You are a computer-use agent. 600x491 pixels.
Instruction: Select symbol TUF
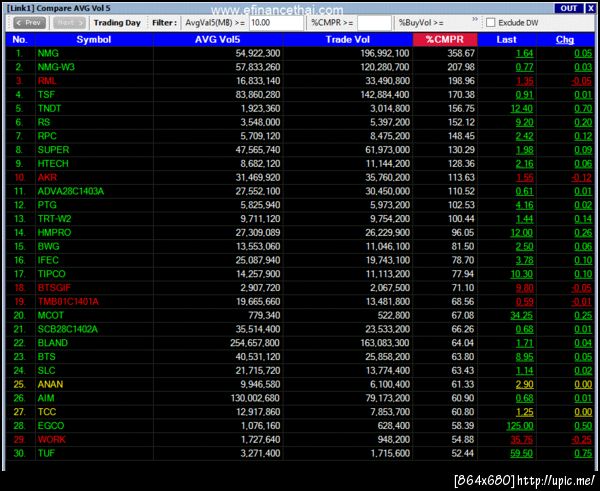tap(46, 453)
